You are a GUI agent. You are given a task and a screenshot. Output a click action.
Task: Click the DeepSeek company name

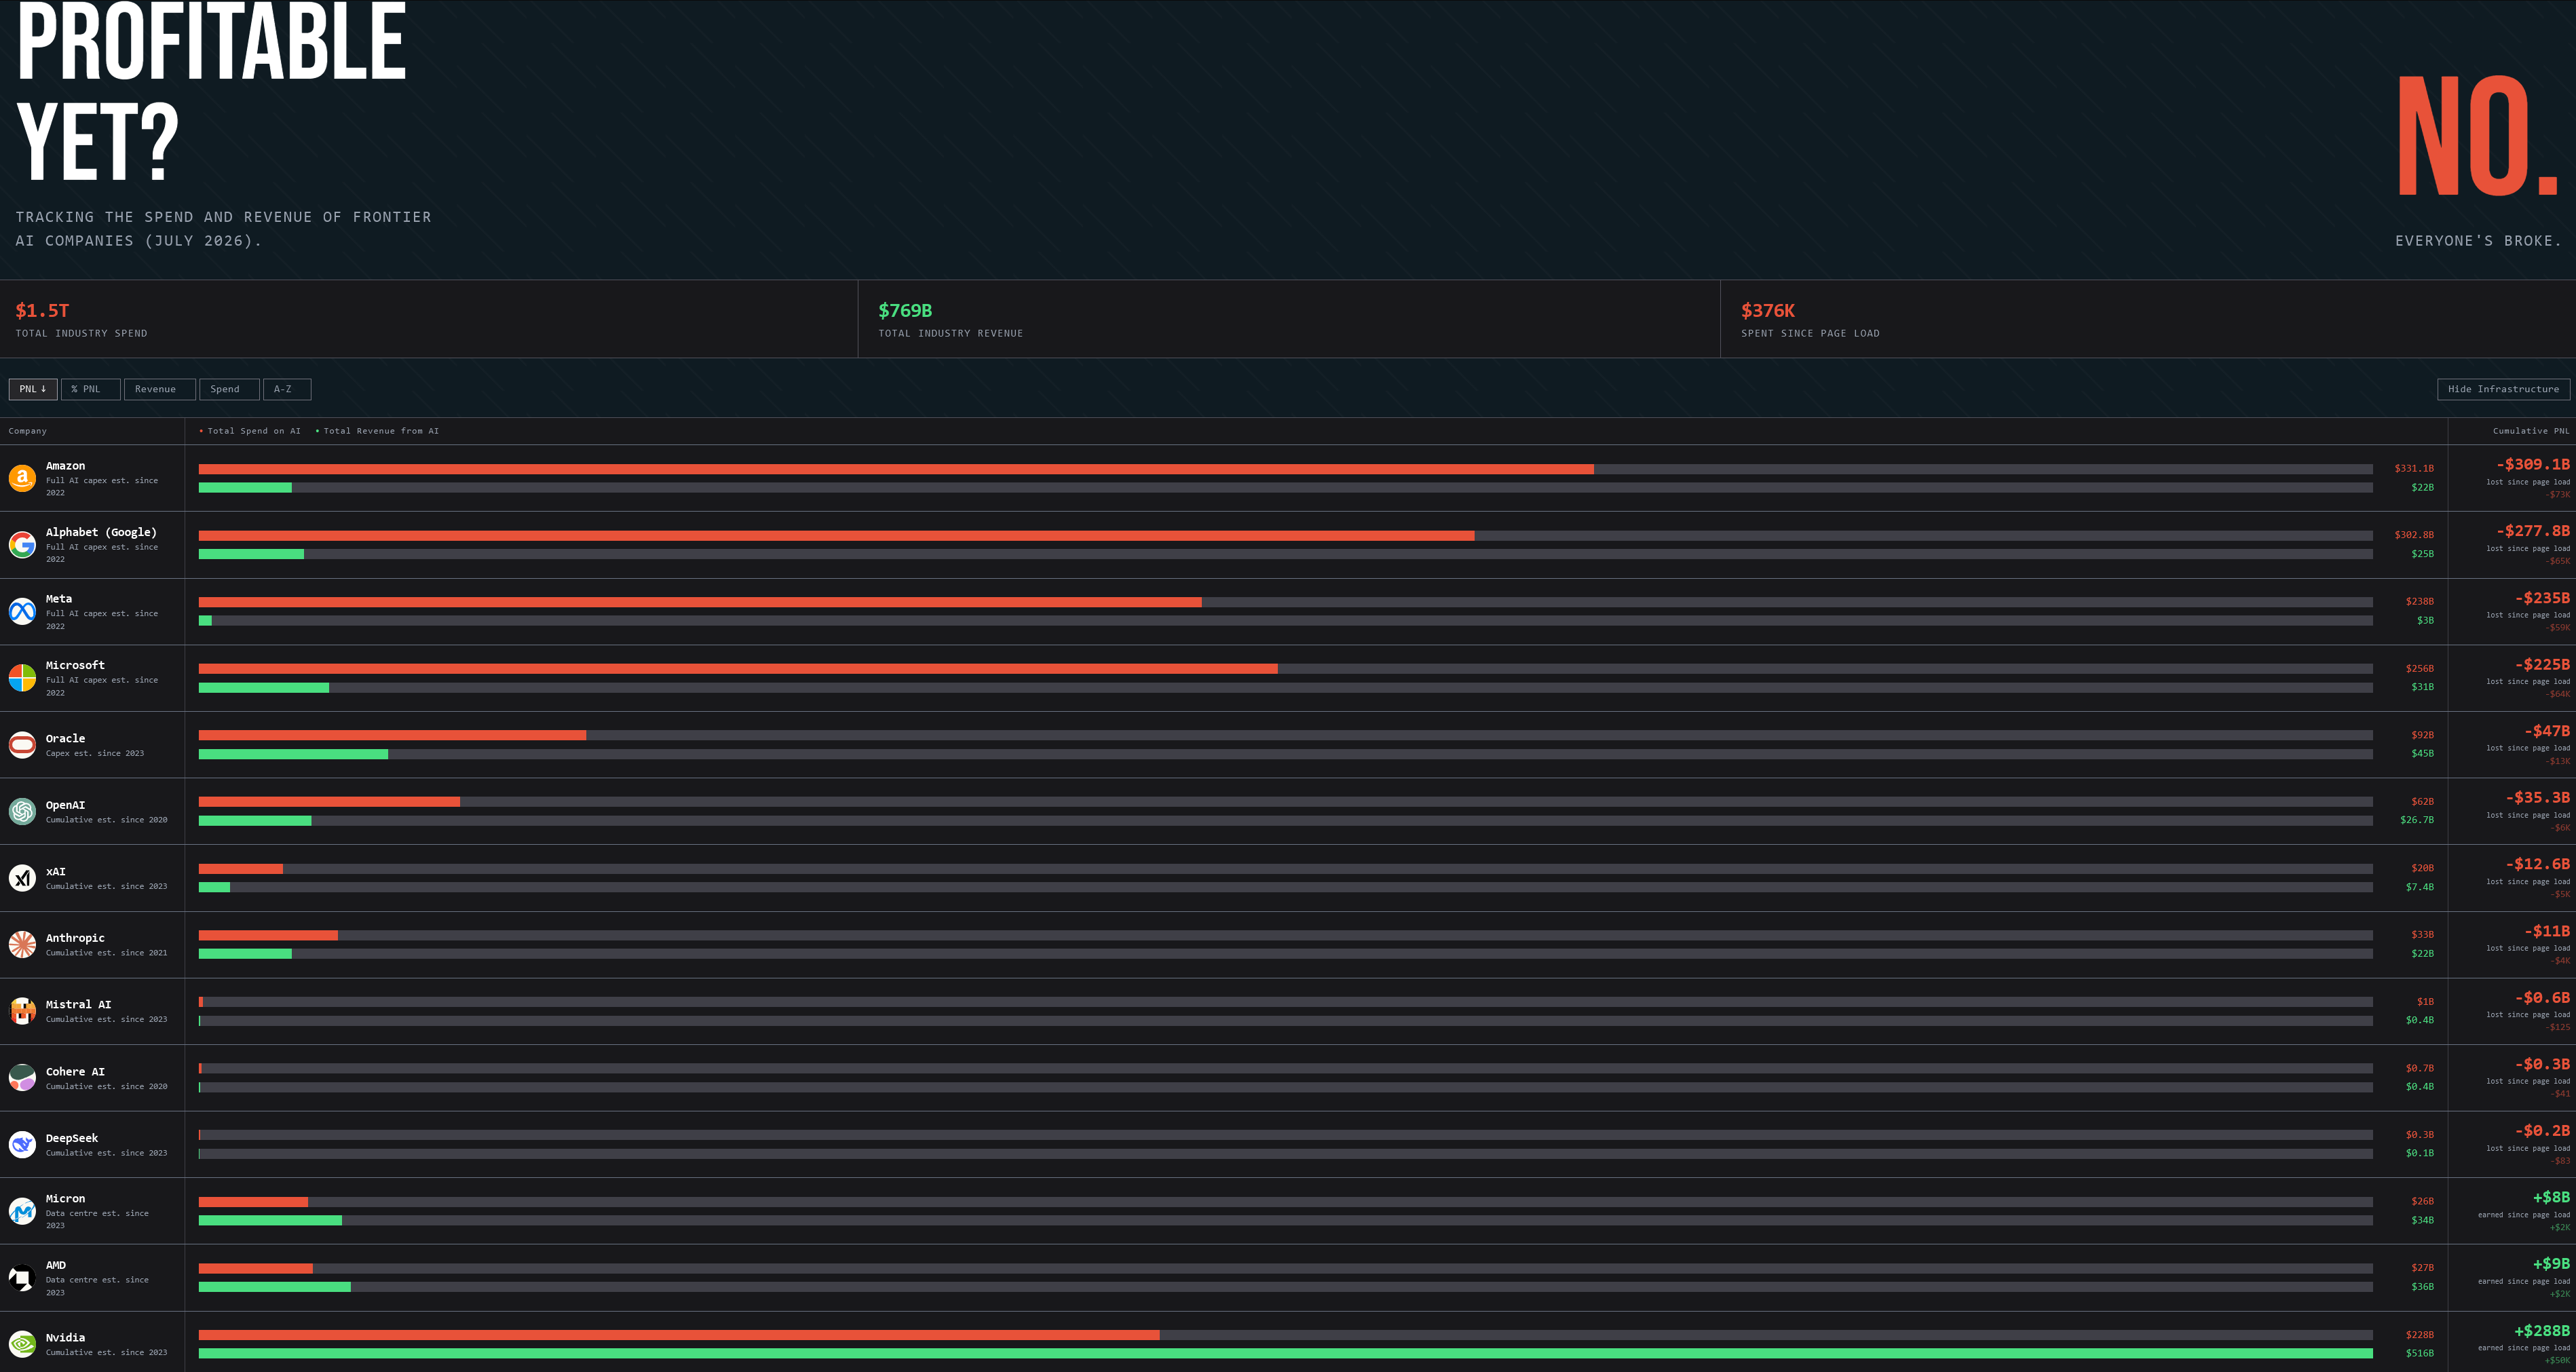tap(72, 1138)
